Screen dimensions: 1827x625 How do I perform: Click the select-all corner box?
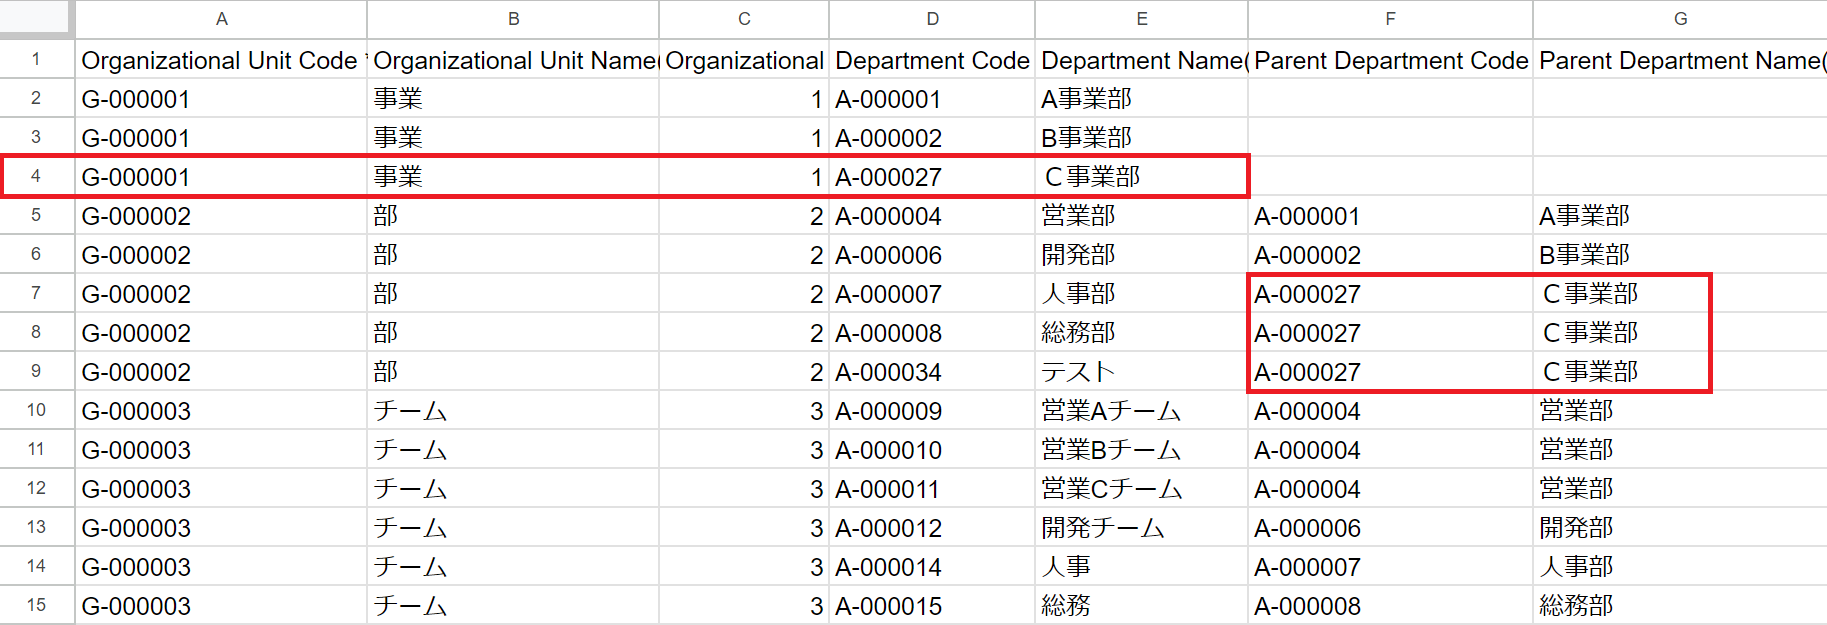pos(36,18)
